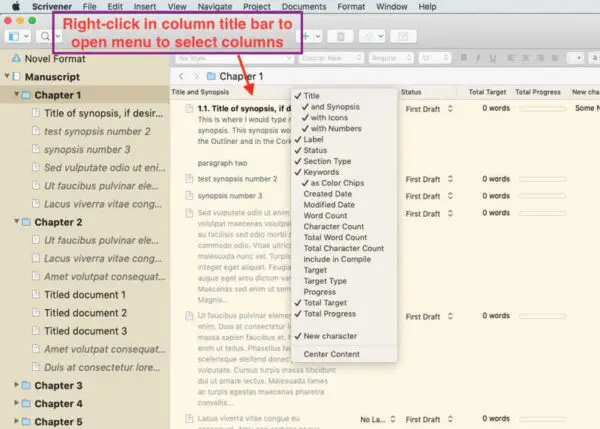Open the No La... label dropdown

click(x=378, y=419)
